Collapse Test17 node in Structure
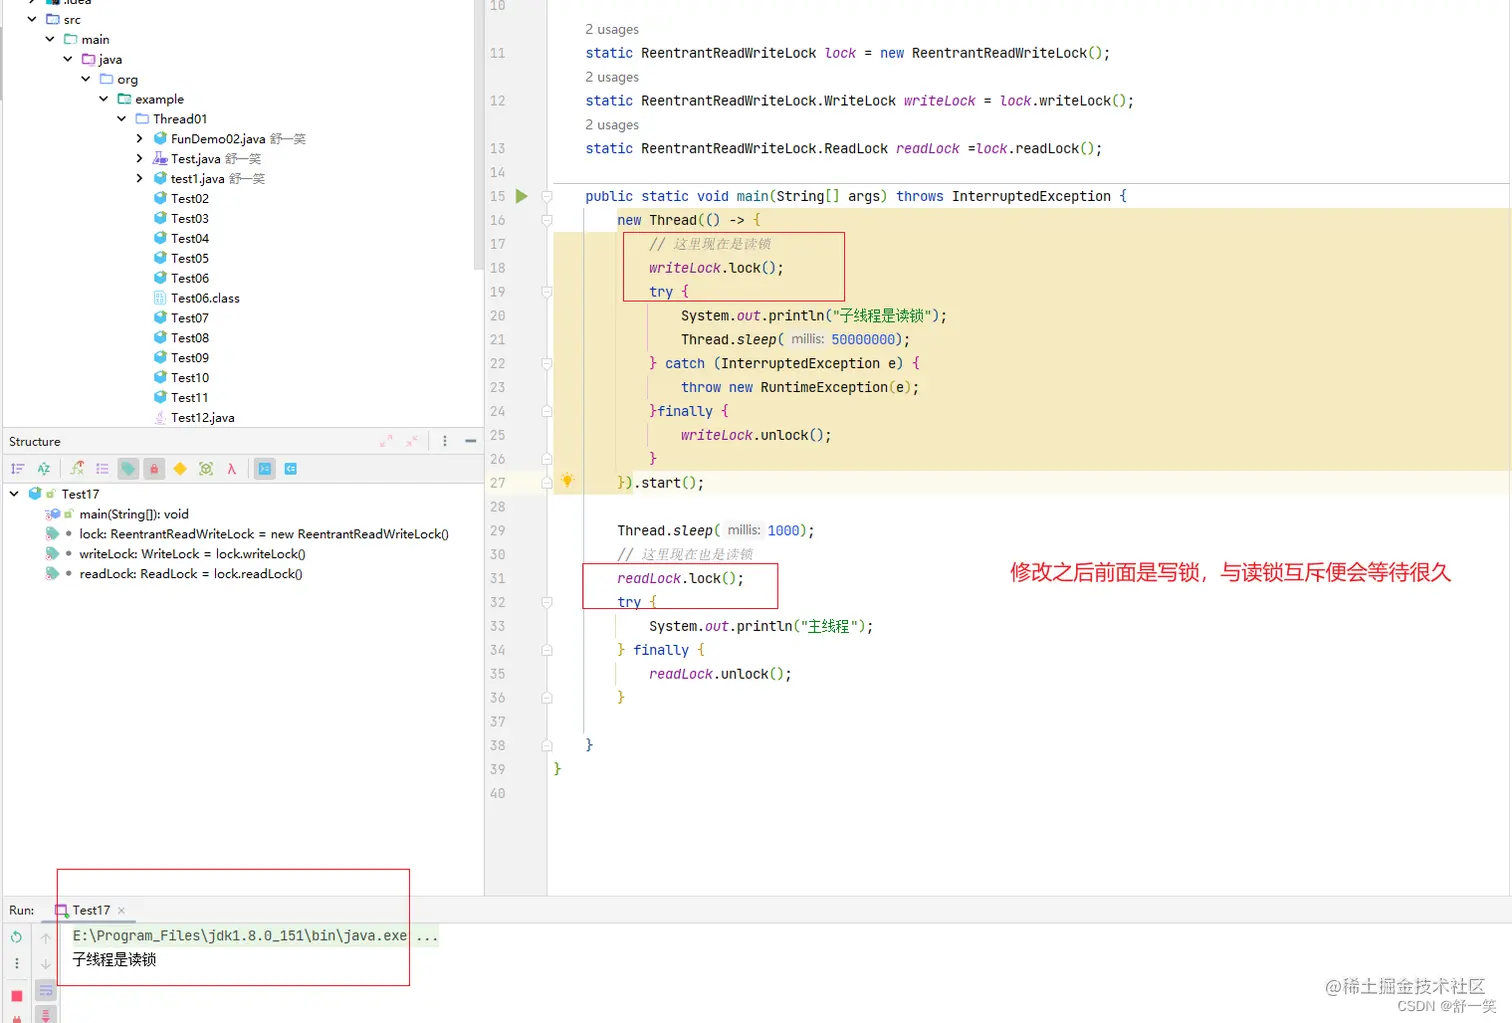This screenshot has height=1023, width=1512. click(x=14, y=494)
